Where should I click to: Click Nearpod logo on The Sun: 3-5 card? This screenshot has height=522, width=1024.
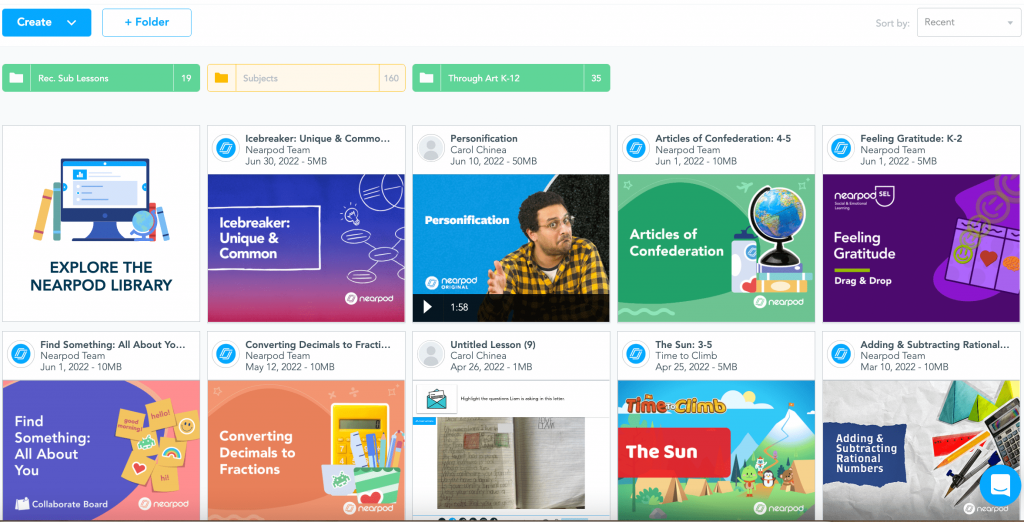pyautogui.click(x=636, y=354)
